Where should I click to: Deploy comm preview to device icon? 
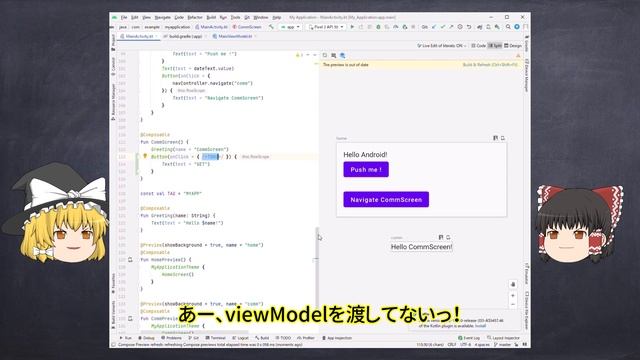pyautogui.click(x=448, y=237)
